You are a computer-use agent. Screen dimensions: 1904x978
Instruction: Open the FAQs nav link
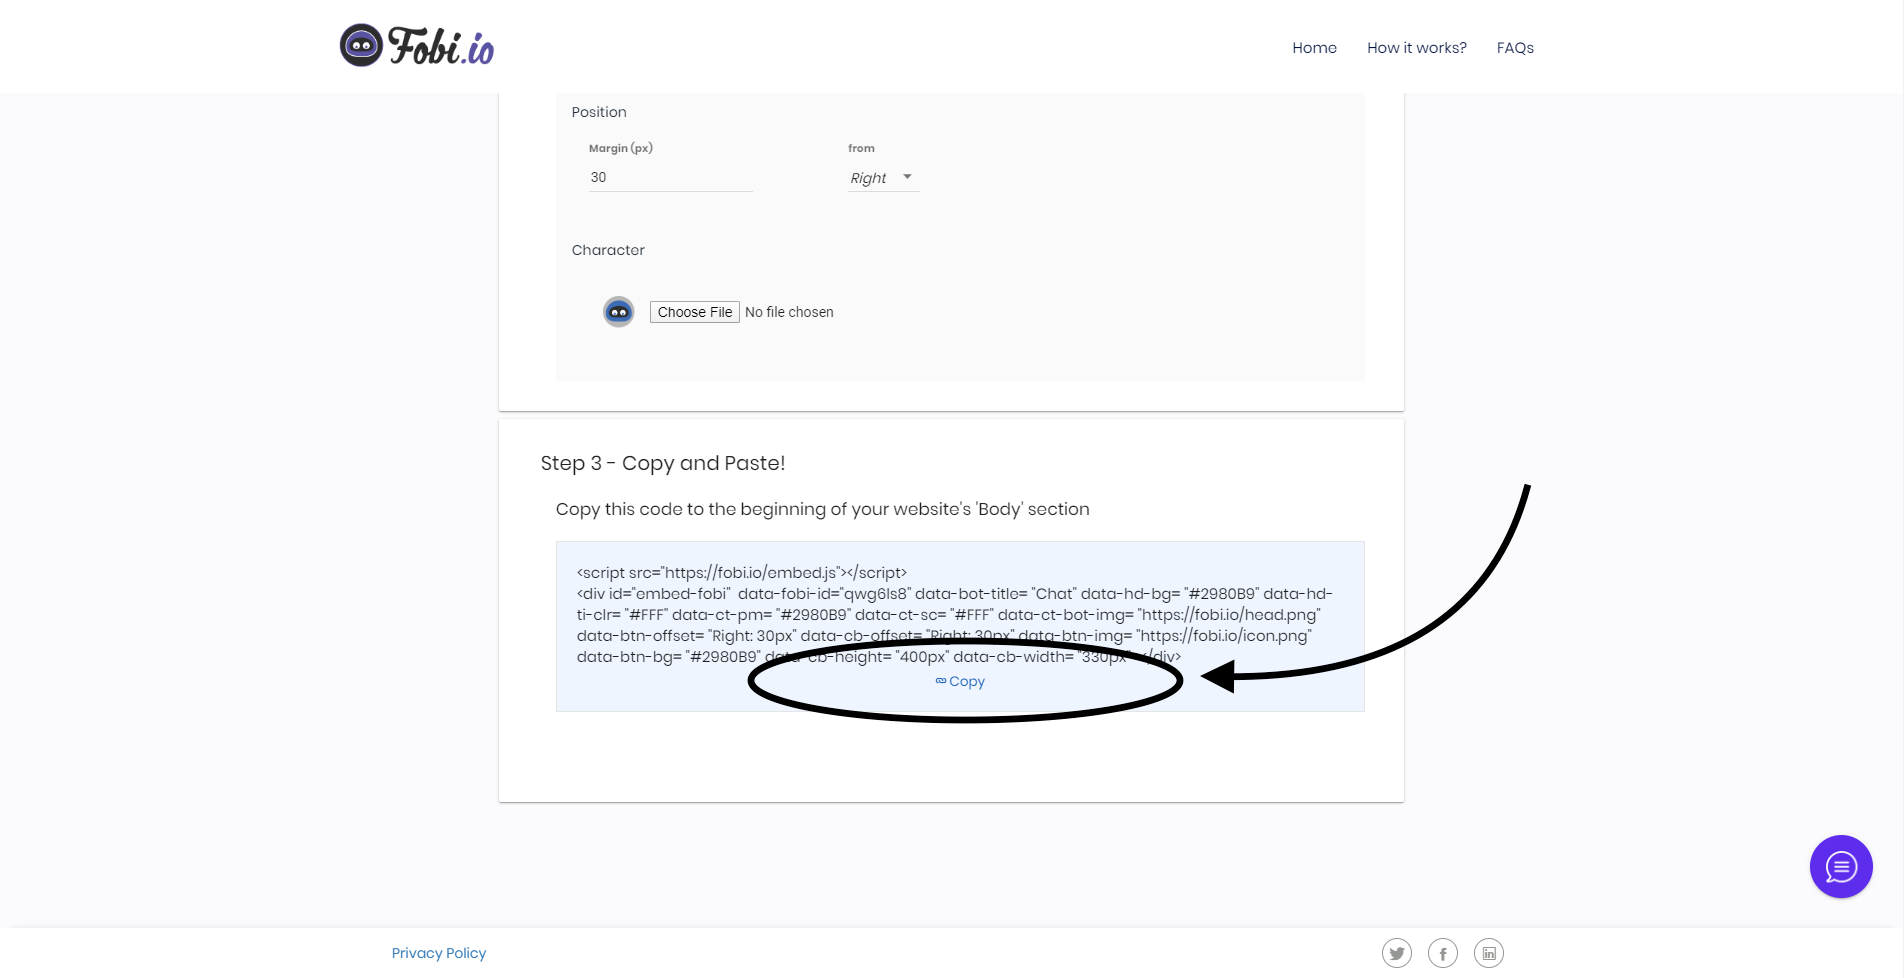(1515, 48)
